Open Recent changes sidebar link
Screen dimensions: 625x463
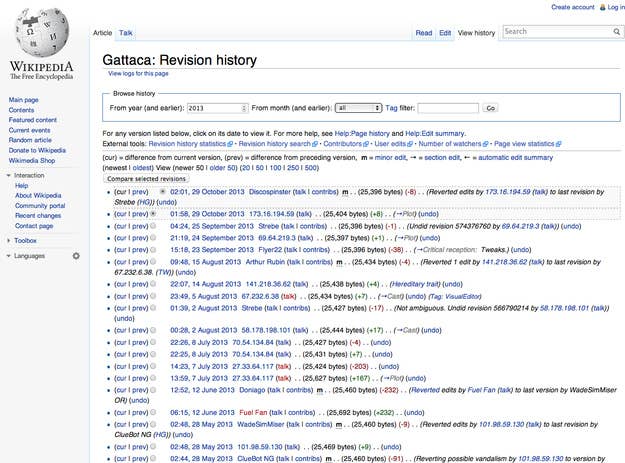pos(38,216)
